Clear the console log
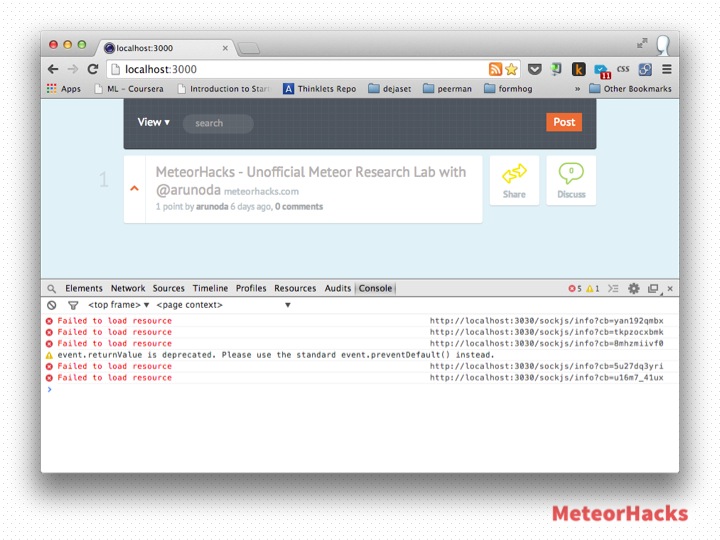Image resolution: width=720 pixels, height=540 pixels. point(51,305)
